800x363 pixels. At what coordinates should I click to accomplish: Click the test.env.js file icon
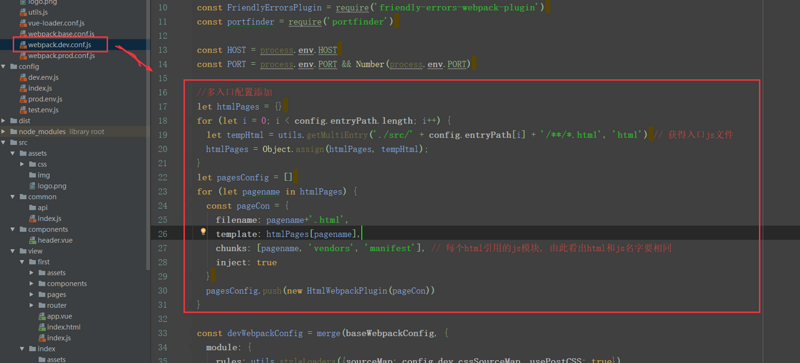pos(23,110)
